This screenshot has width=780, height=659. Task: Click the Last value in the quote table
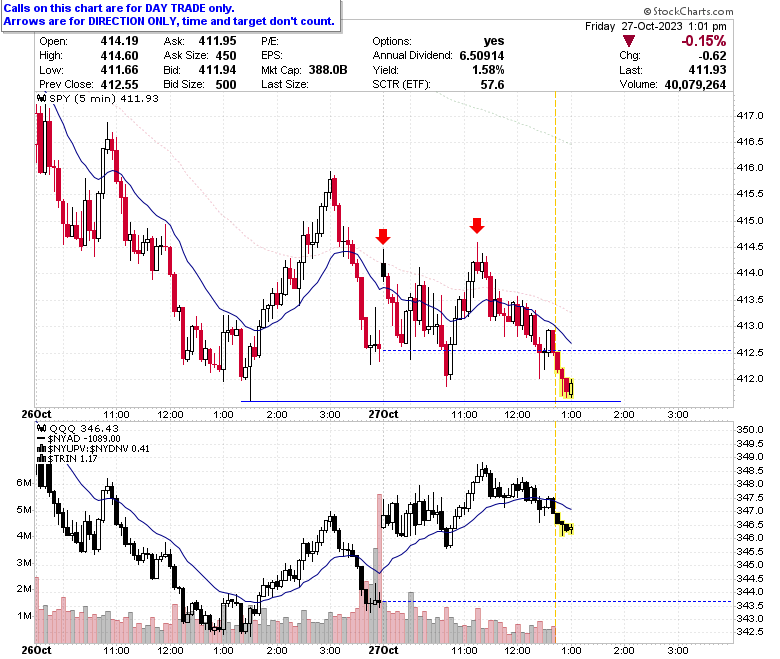(707, 70)
